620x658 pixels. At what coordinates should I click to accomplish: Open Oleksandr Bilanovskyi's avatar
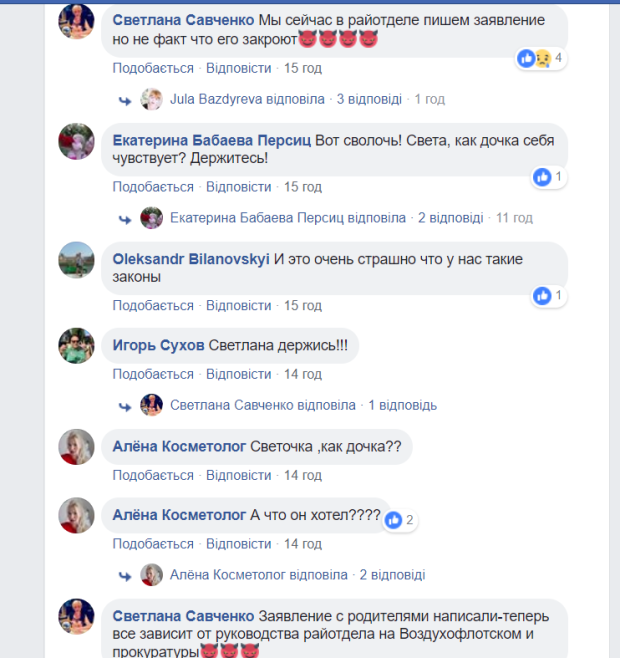76,260
